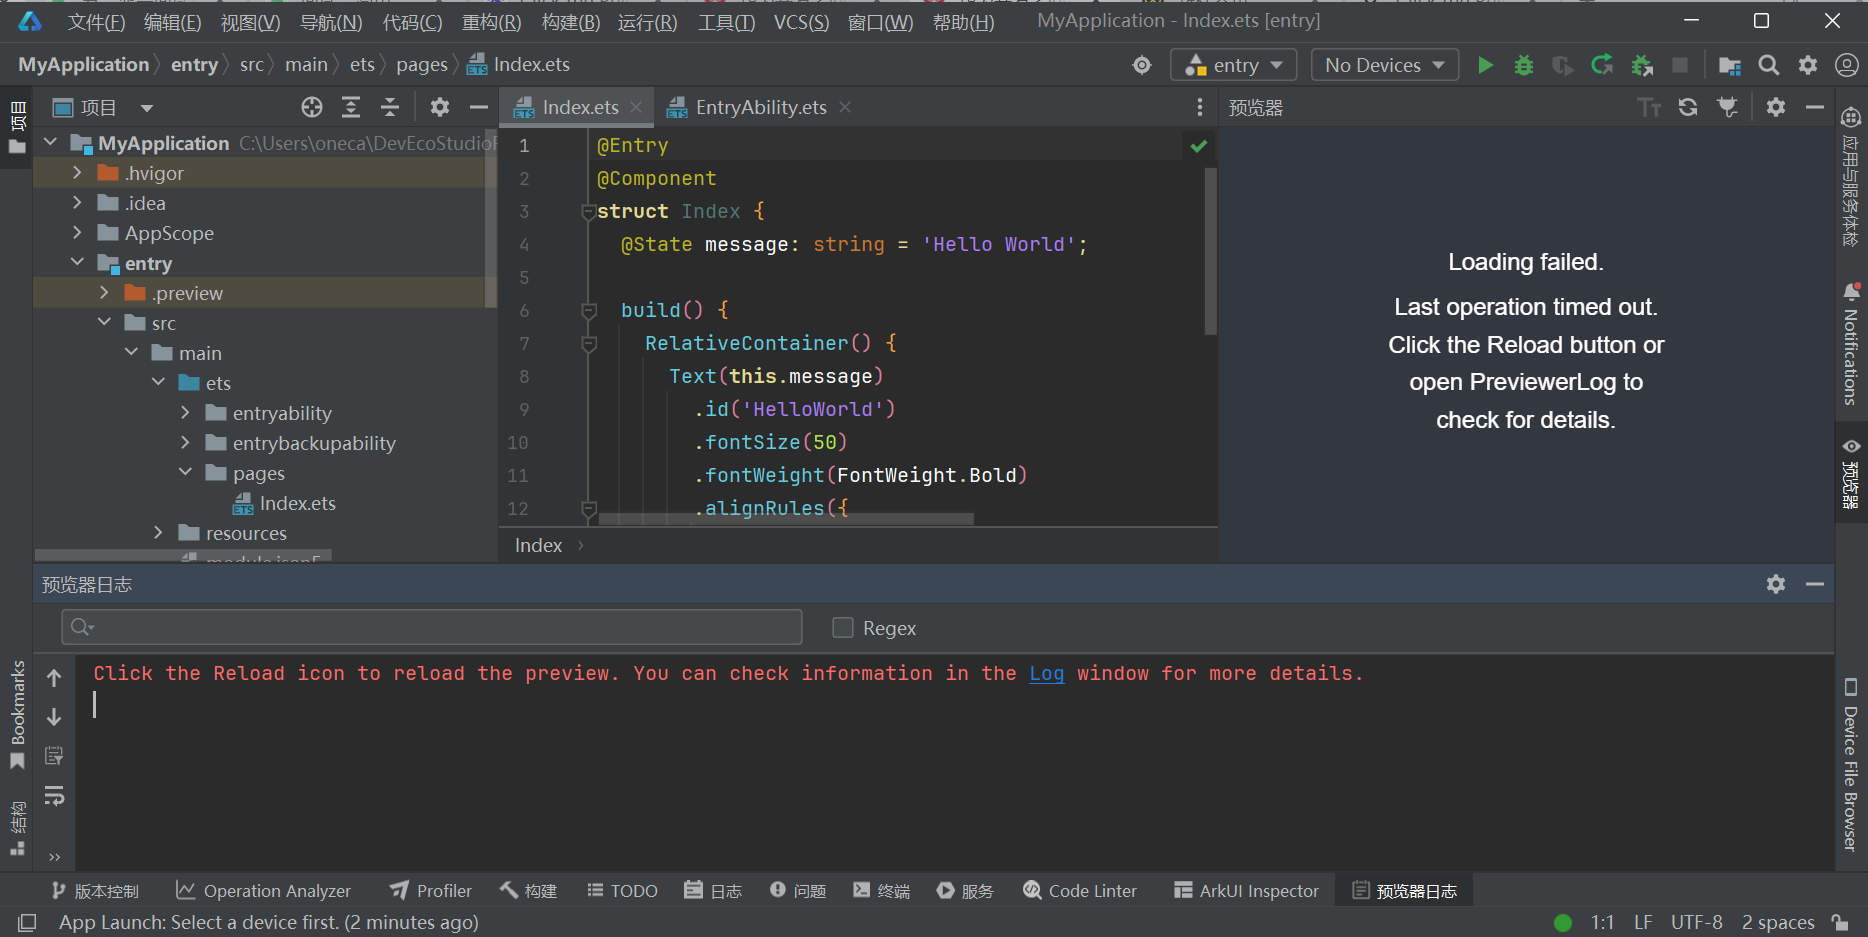Viewport: 1868px width, 937px height.
Task: Open the Profiler tool window tab
Action: (x=431, y=891)
